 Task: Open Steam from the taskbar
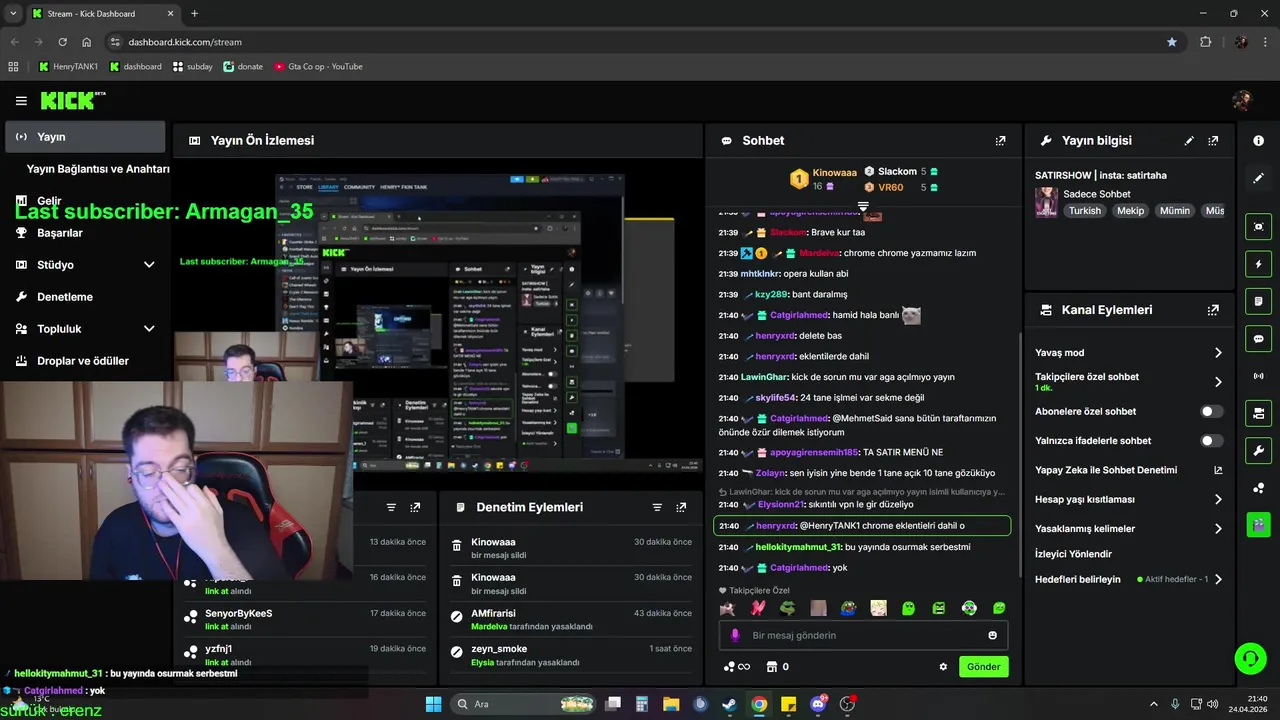pos(729,704)
